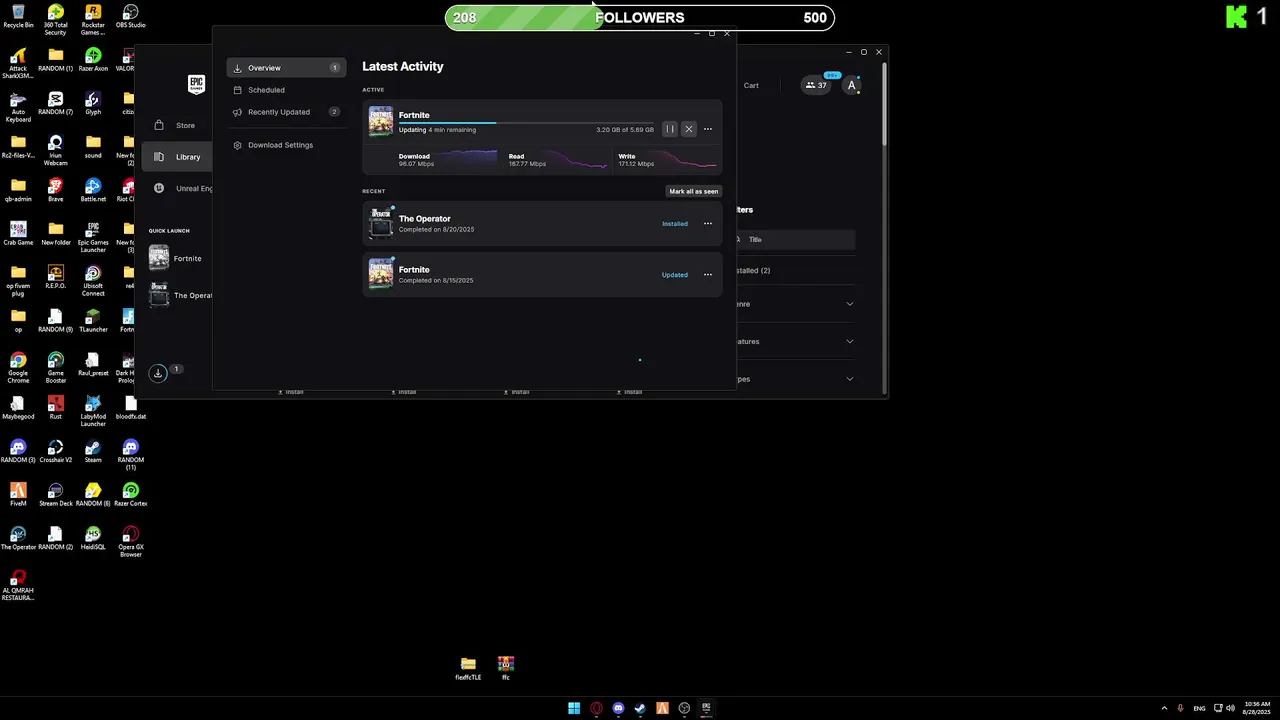Open 360 Total Security desktop icon
This screenshot has height=720, width=1280.
[x=55, y=20]
